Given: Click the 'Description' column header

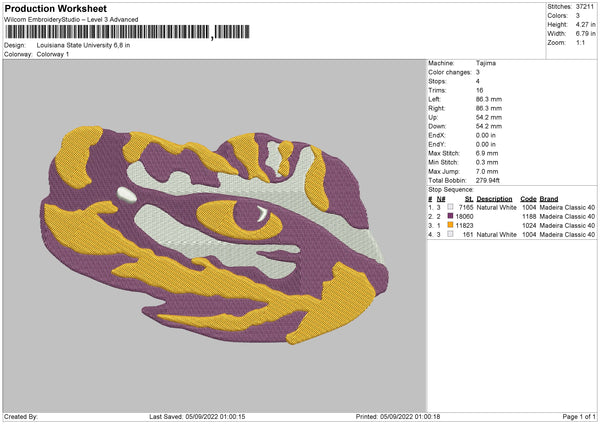Looking at the screenshot, I should click(494, 199).
